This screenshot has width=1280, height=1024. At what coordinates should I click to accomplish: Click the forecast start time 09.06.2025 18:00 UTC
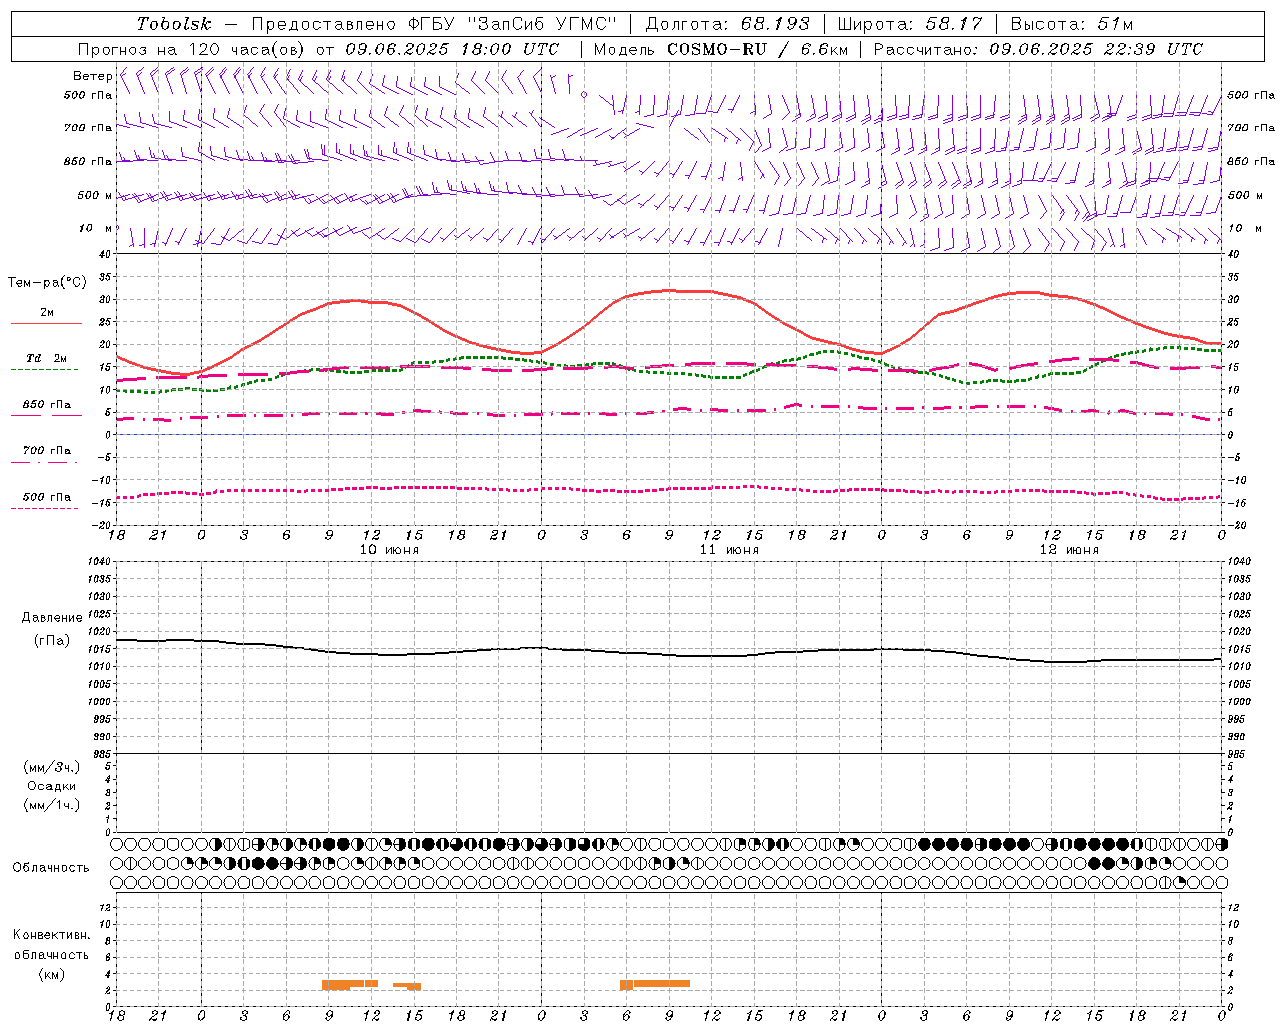click(452, 49)
